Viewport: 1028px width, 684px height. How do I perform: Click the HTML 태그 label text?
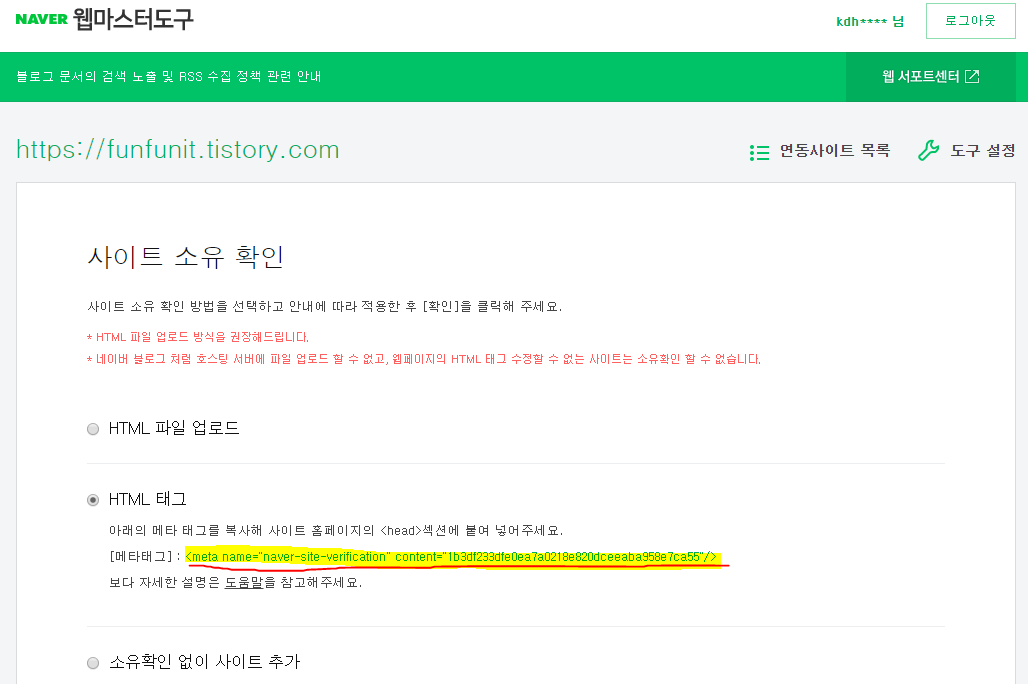point(148,500)
